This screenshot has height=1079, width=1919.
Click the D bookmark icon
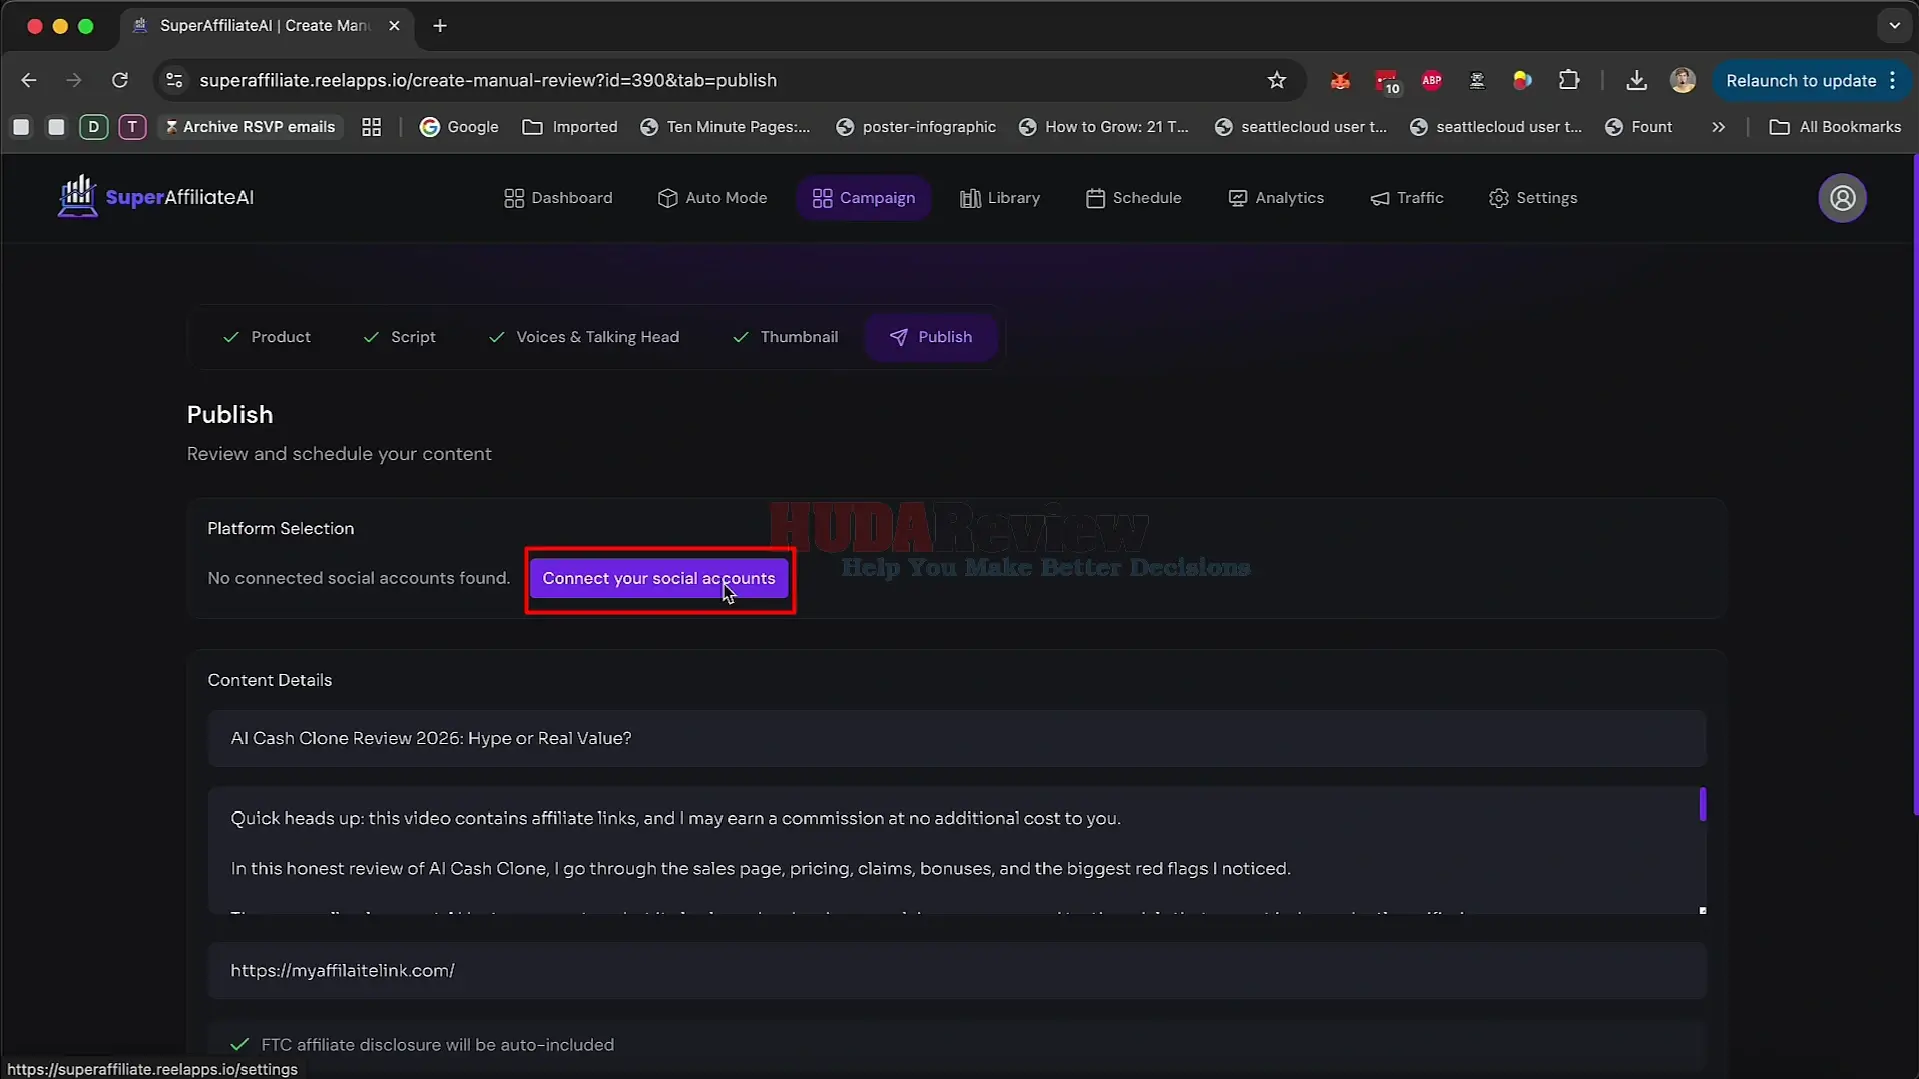(93, 127)
